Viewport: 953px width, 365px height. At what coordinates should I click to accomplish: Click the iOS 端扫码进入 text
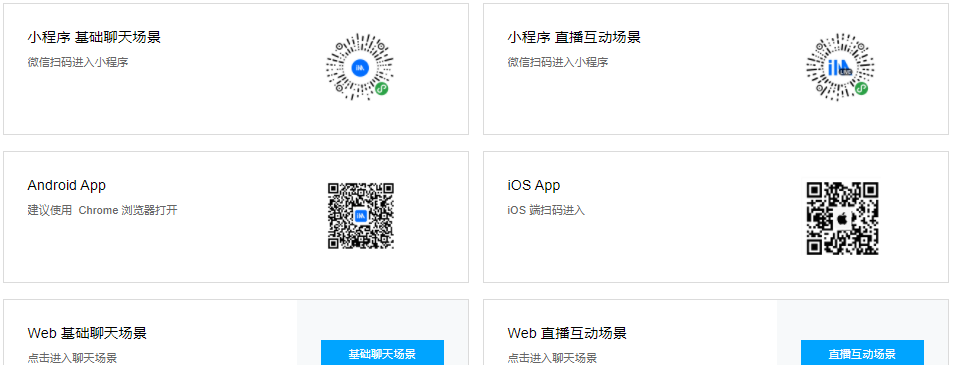[546, 211]
